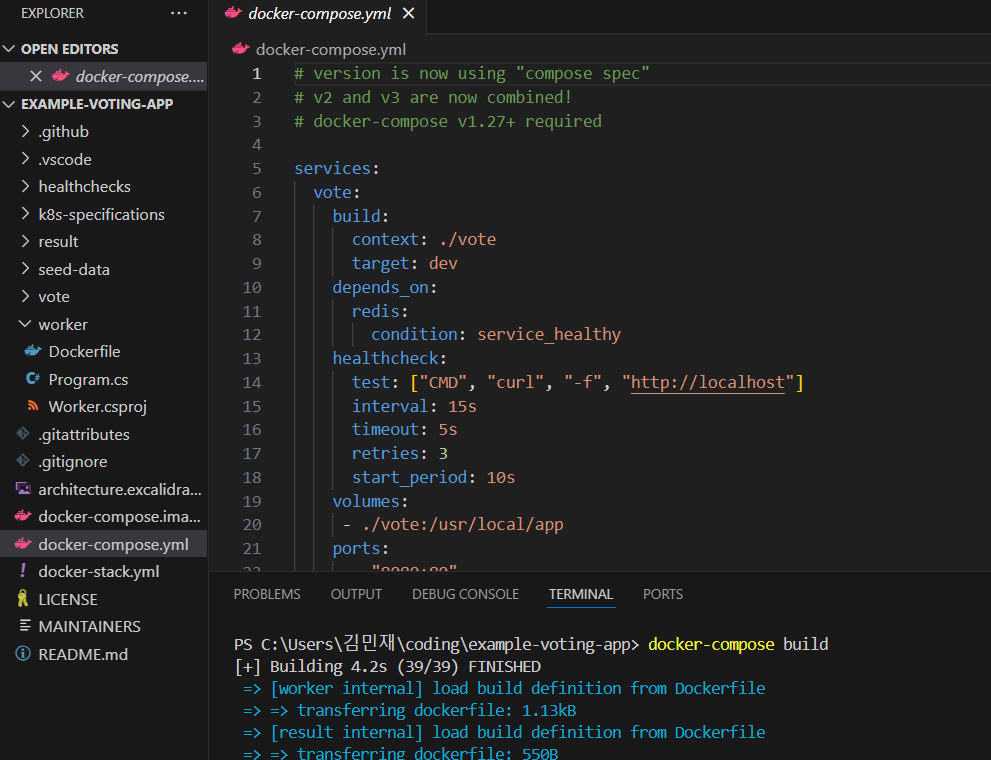This screenshot has height=760, width=991.
Task: Collapse the EXAMPLE-VOTING-APP section
Action: [9, 104]
